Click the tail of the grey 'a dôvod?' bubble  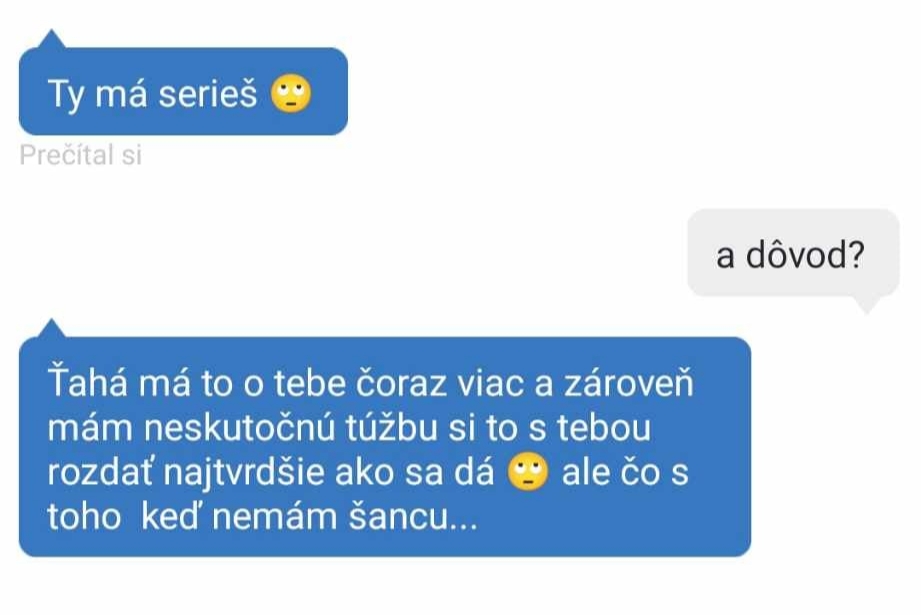click(867, 304)
